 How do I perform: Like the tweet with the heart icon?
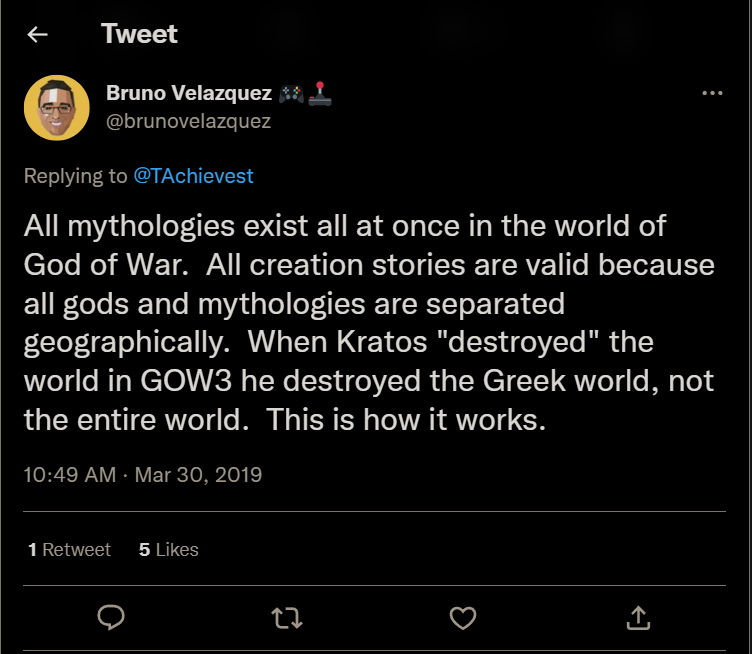pyautogui.click(x=462, y=618)
